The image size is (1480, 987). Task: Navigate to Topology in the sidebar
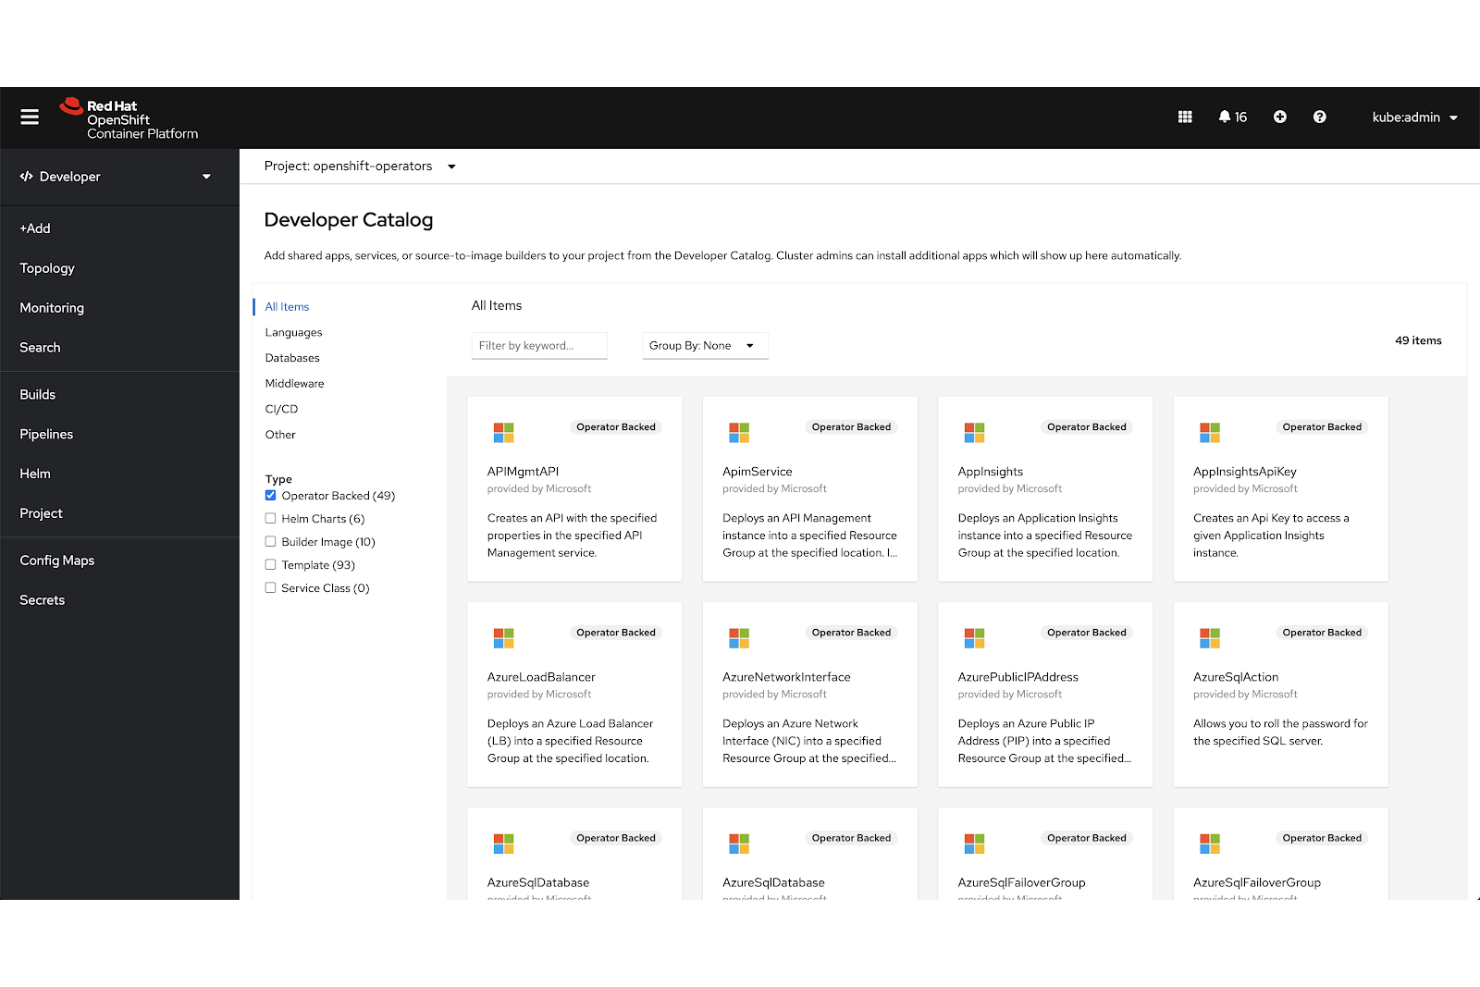pyautogui.click(x=47, y=268)
